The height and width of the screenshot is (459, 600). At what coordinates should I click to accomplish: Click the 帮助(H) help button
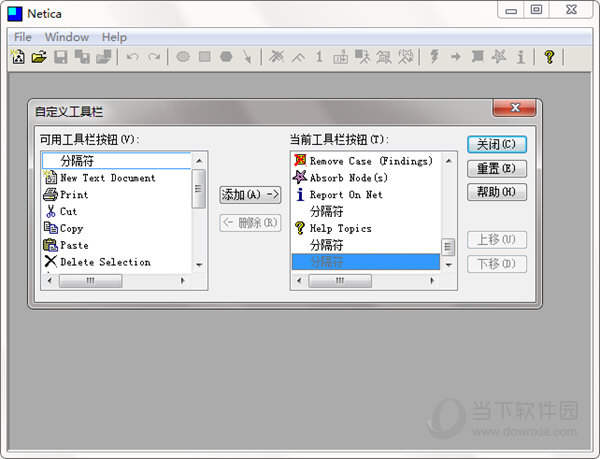pos(497,192)
